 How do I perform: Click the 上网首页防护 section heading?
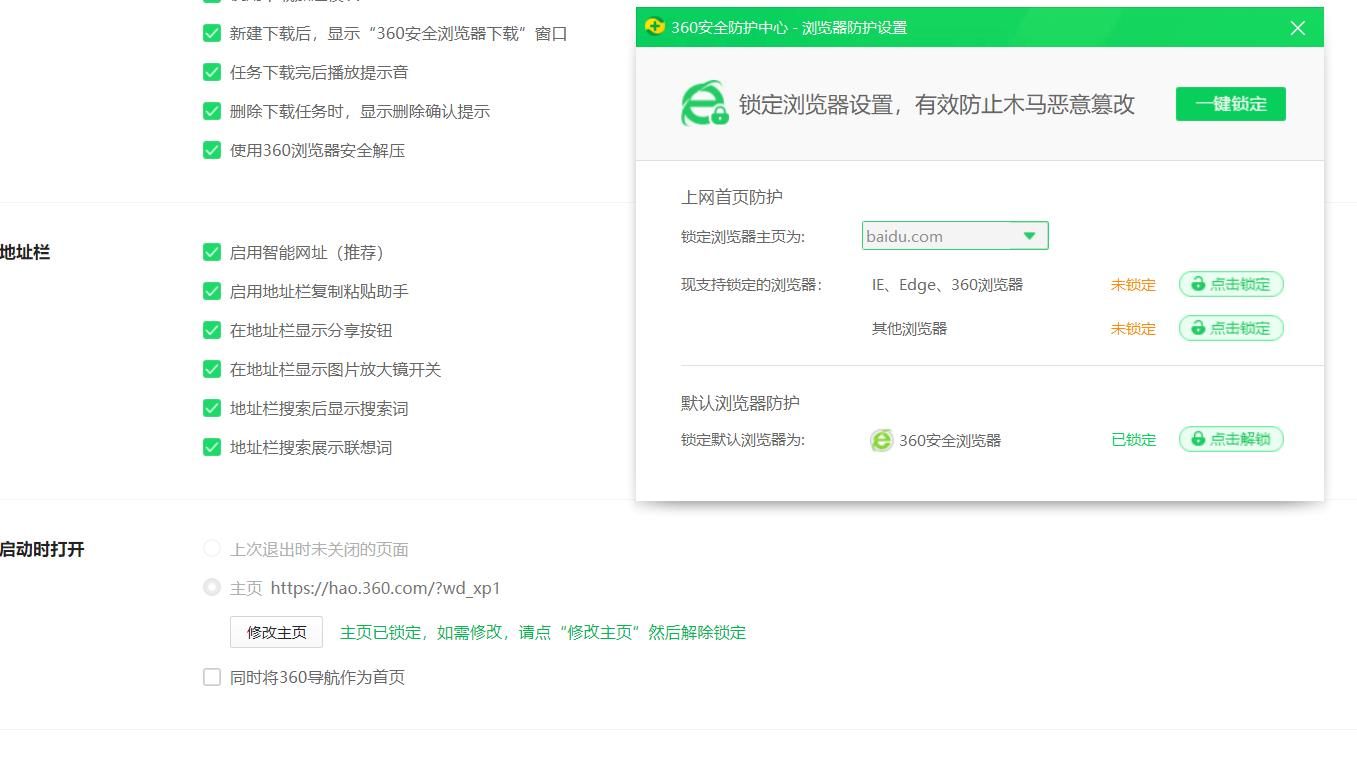point(732,197)
